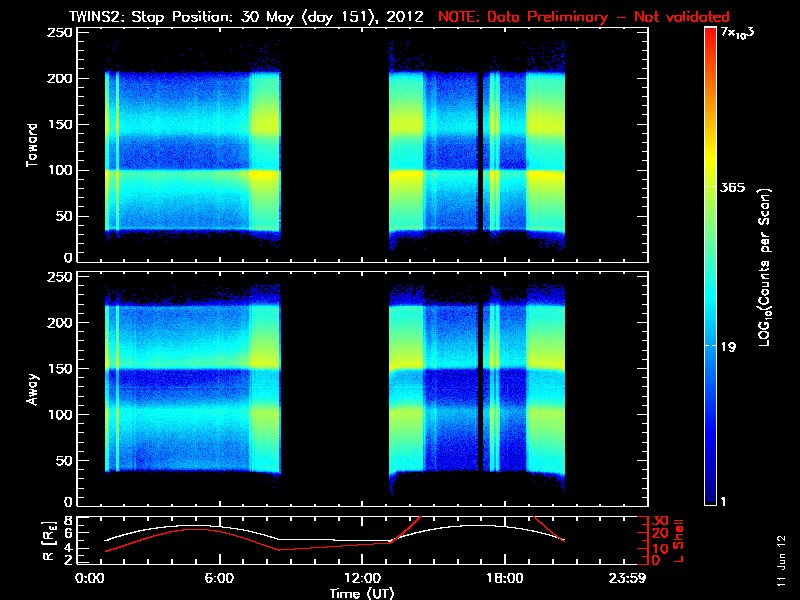The height and width of the screenshot is (600, 800).
Task: Click the 'R [RE]' axis label
Action: pyautogui.click(x=49, y=541)
